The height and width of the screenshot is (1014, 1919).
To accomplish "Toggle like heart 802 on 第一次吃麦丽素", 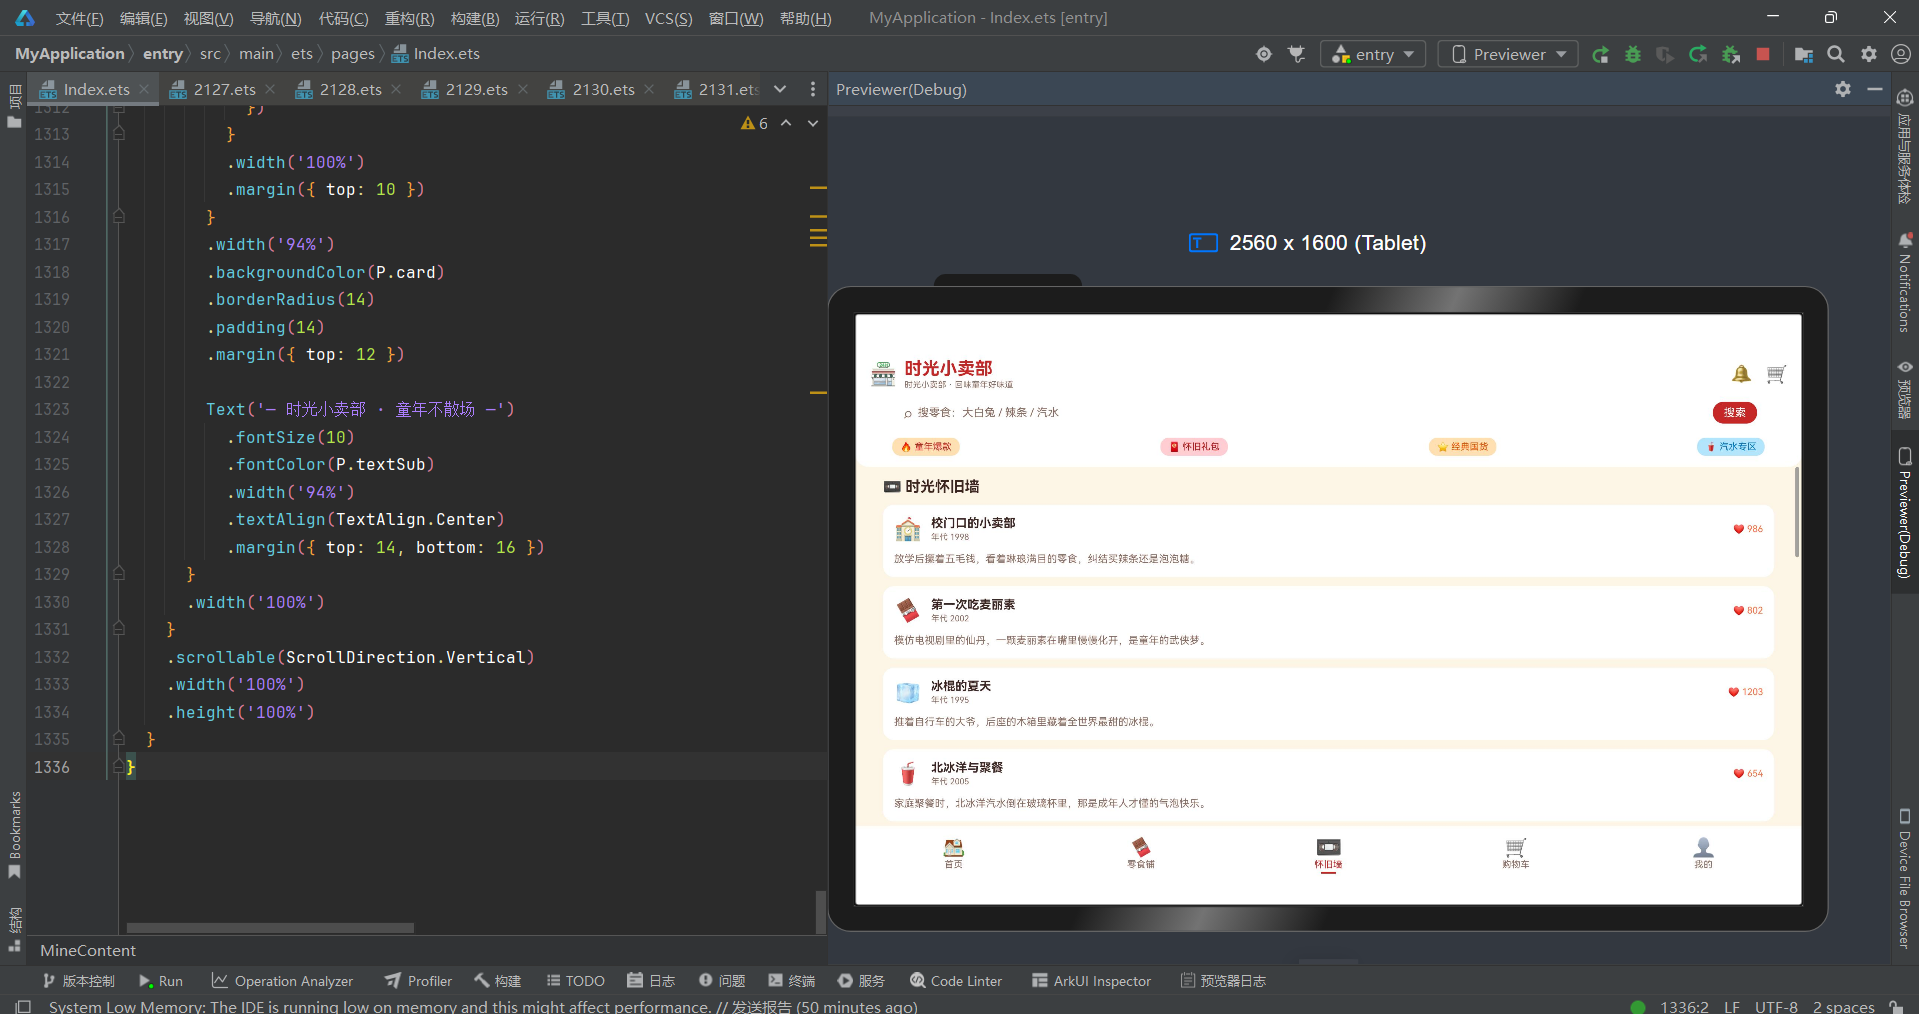I will [1748, 610].
